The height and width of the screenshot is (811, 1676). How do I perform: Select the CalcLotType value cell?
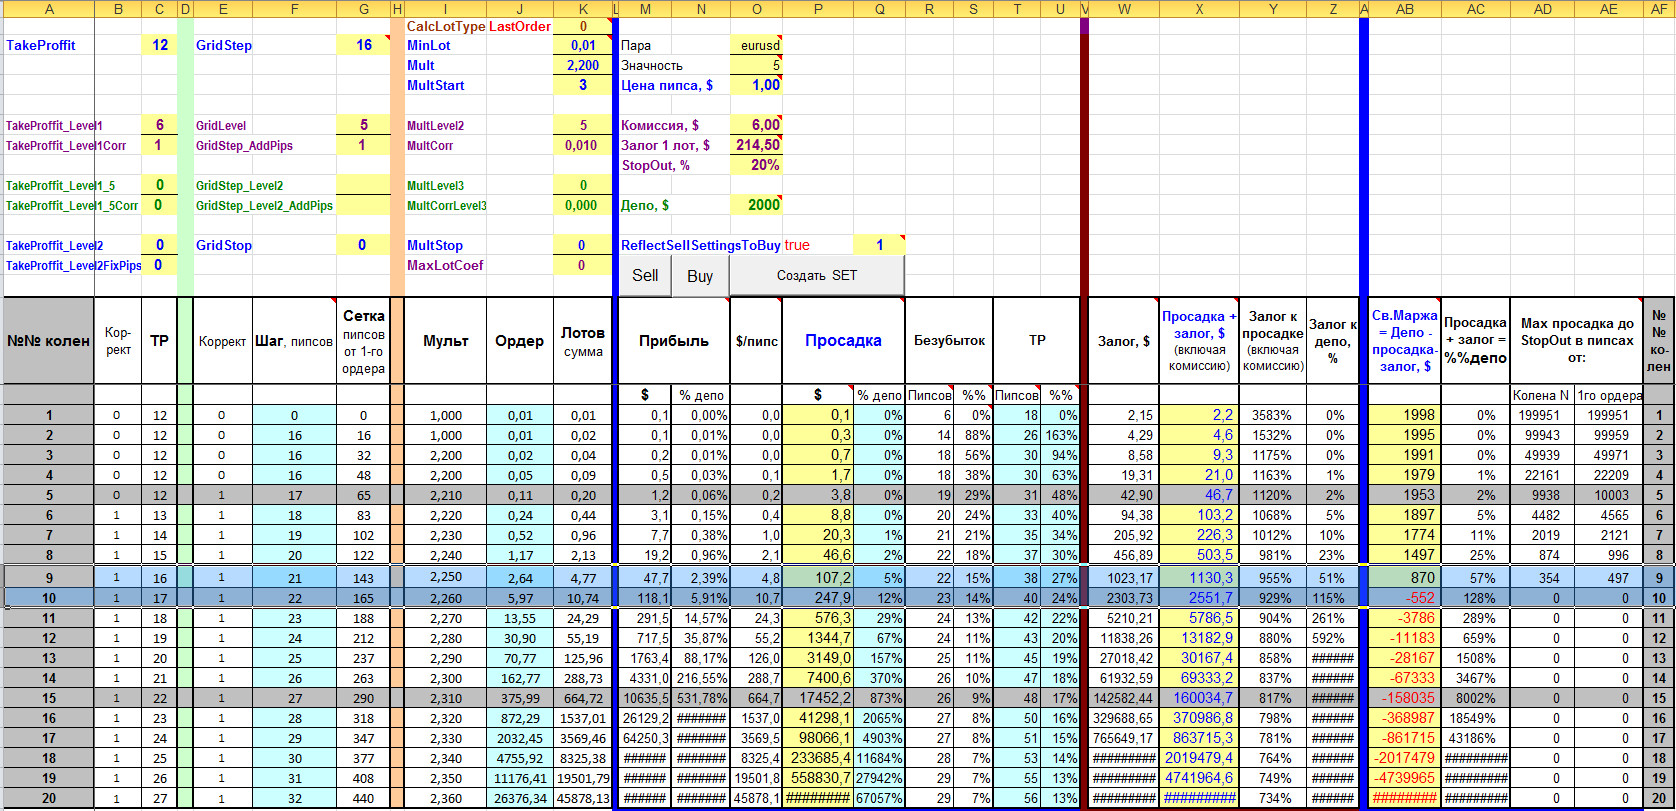[583, 26]
